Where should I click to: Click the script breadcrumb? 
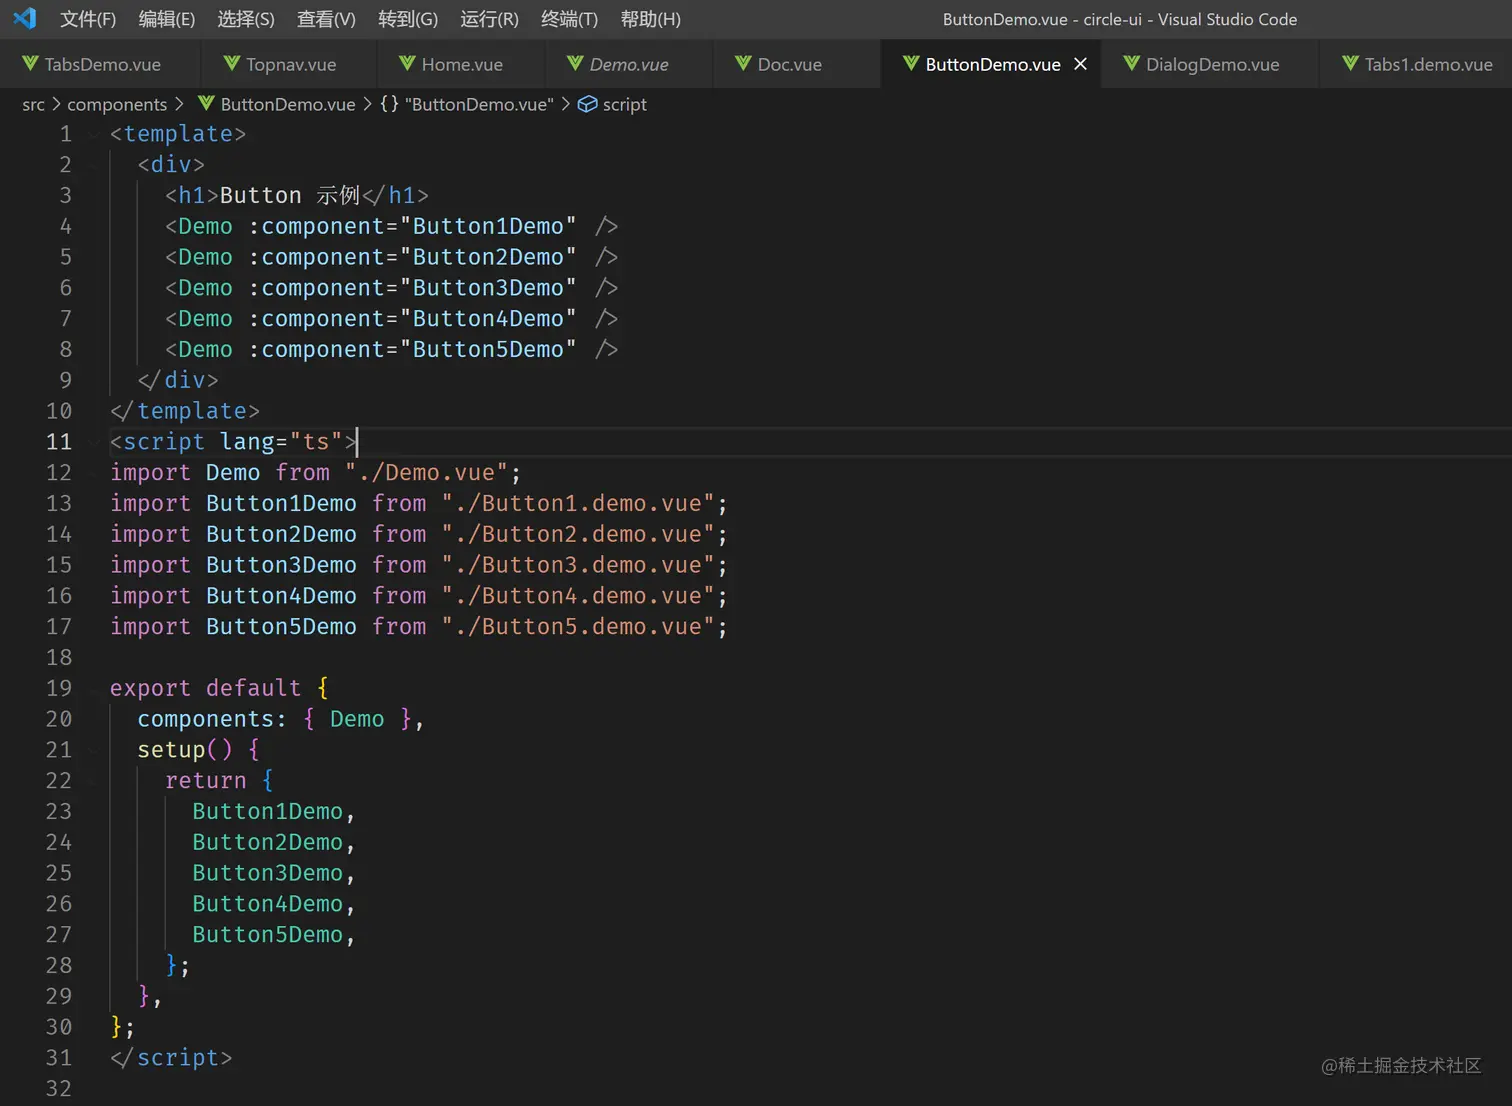[x=624, y=104]
